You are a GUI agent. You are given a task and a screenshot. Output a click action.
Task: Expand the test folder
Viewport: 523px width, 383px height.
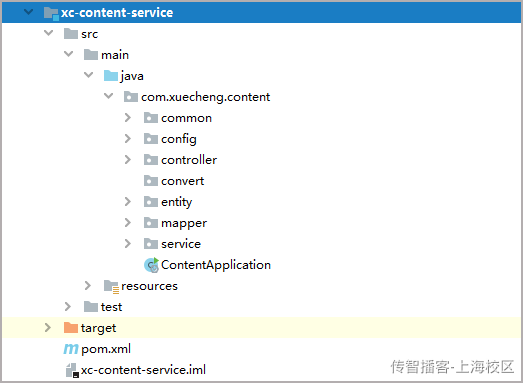[68, 307]
